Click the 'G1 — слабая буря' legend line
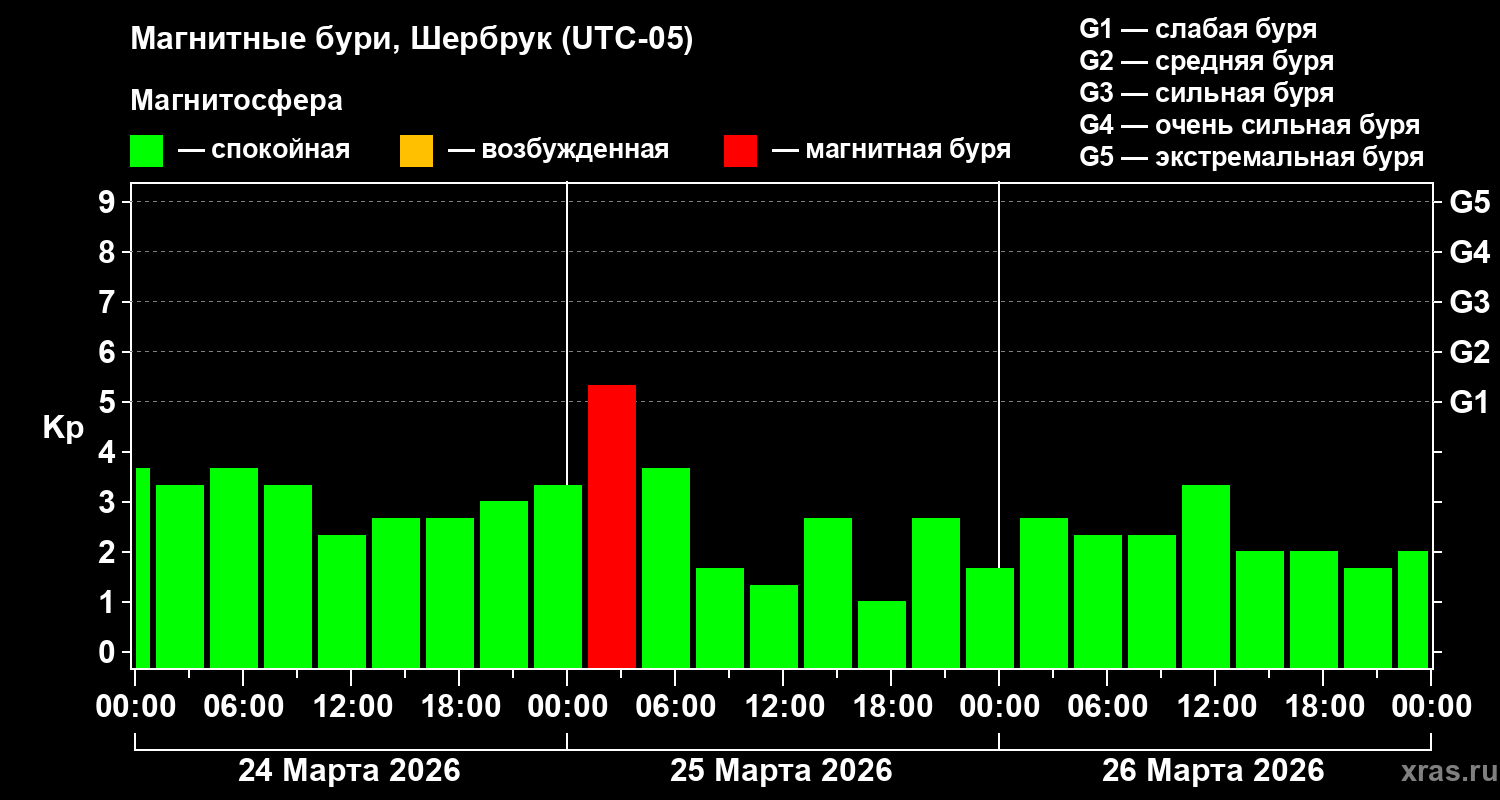This screenshot has height=800, width=1500. [1198, 29]
